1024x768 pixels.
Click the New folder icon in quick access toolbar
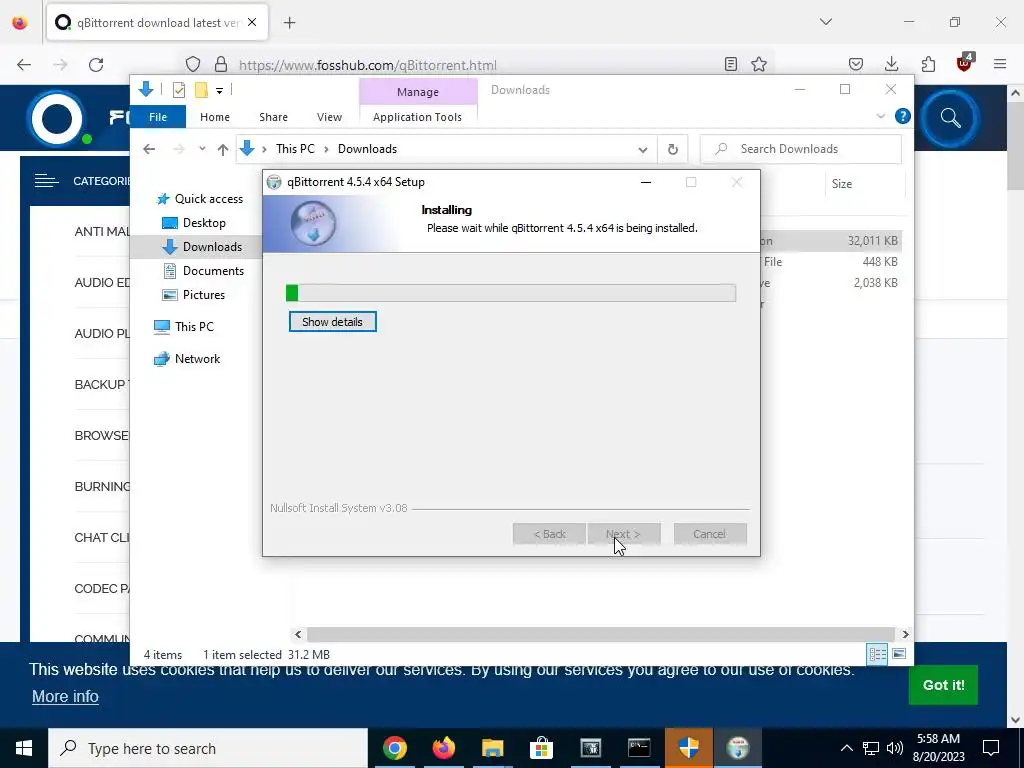coord(201,90)
